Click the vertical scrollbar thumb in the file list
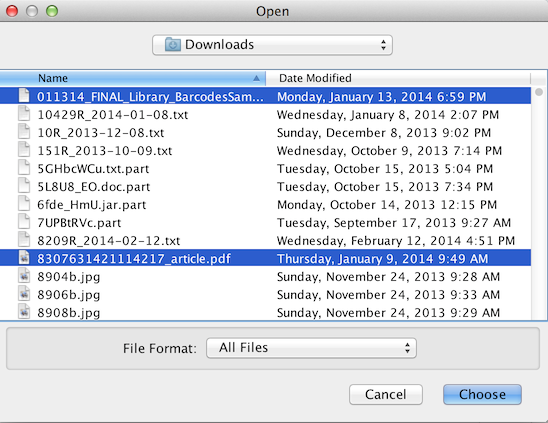This screenshot has height=423, width=548. point(539,92)
